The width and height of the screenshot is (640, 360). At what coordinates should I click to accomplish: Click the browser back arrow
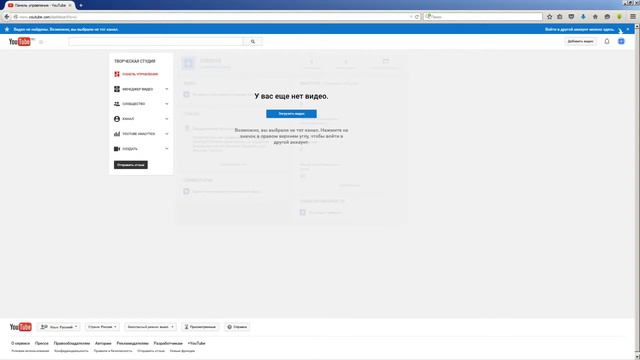[7, 17]
